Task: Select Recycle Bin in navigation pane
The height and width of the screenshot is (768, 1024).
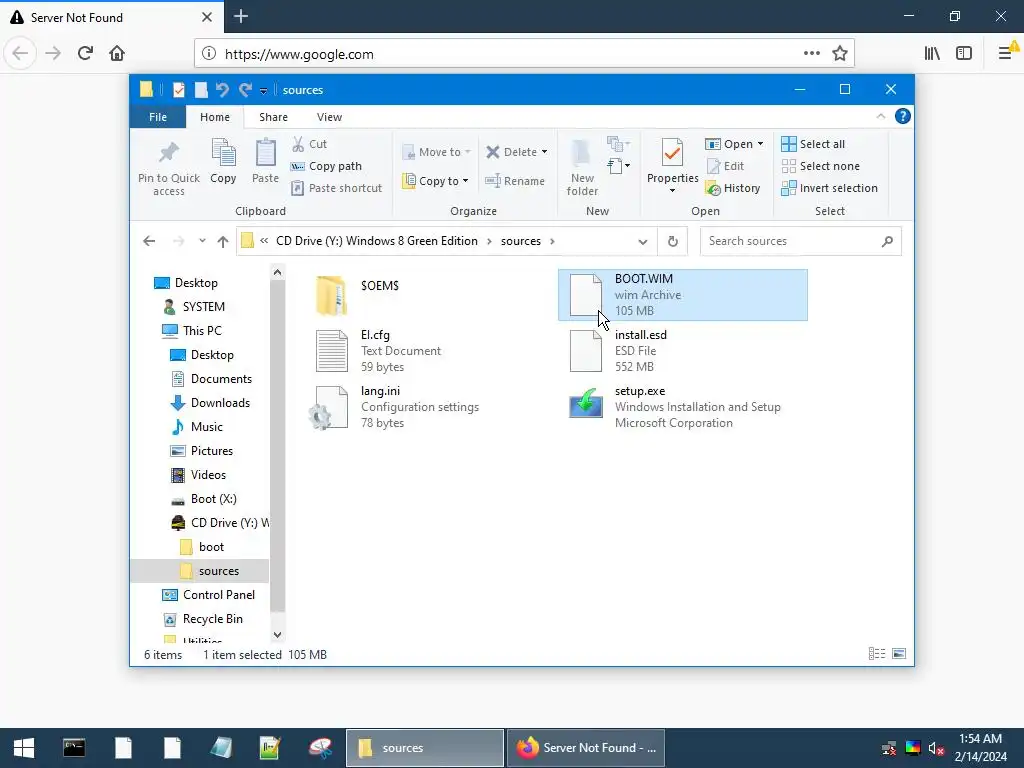Action: (212, 618)
